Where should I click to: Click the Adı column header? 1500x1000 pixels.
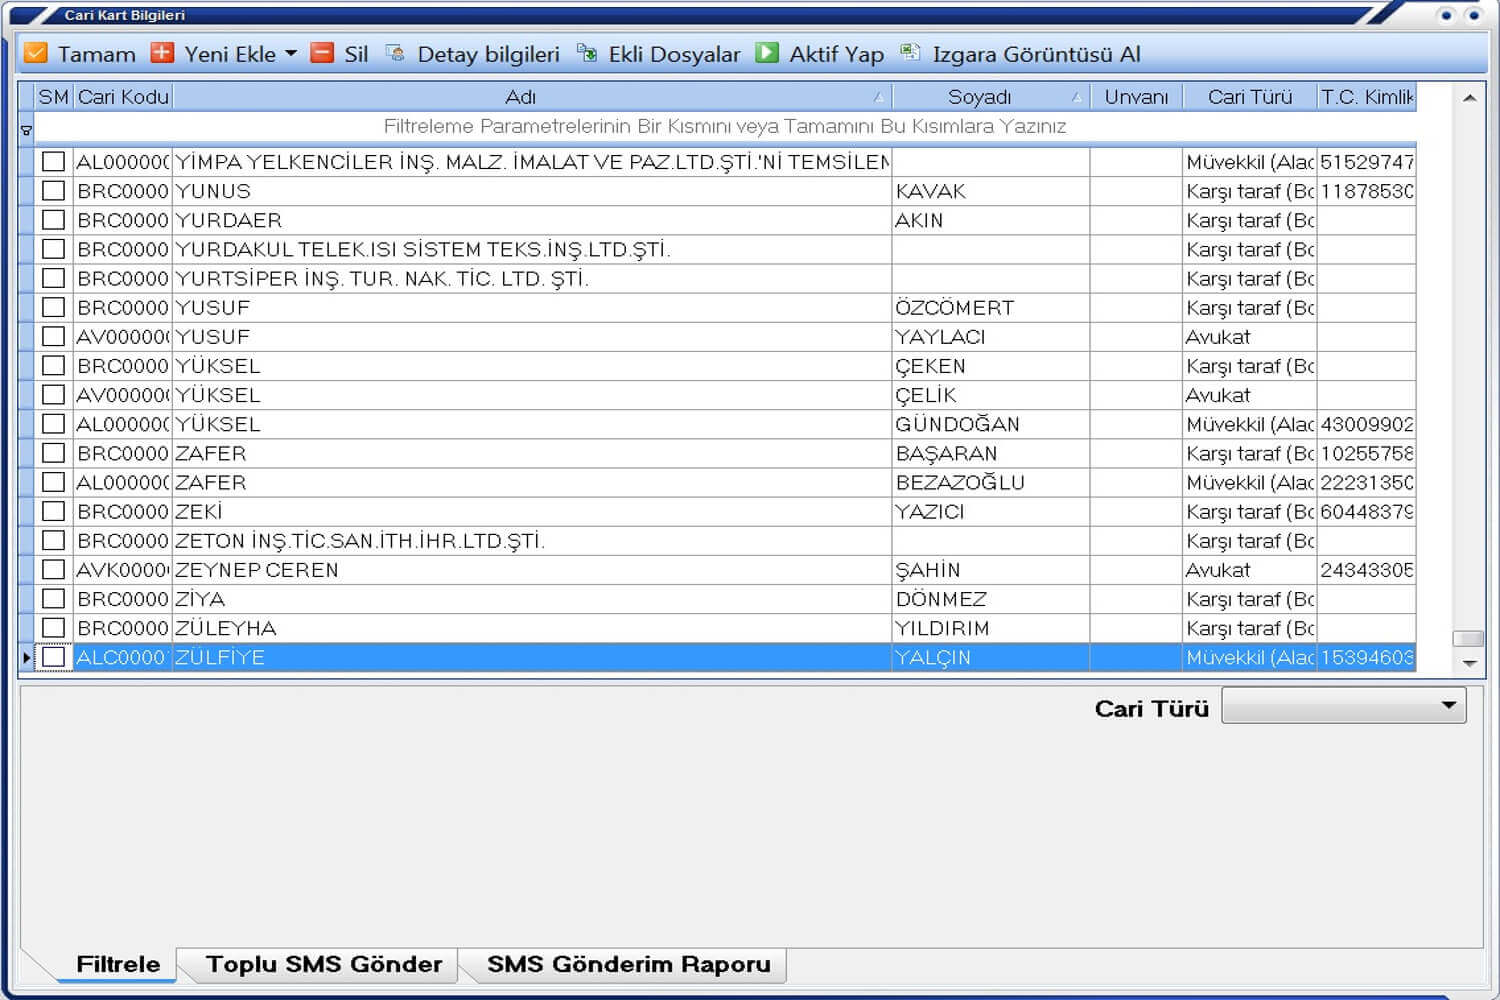[520, 97]
